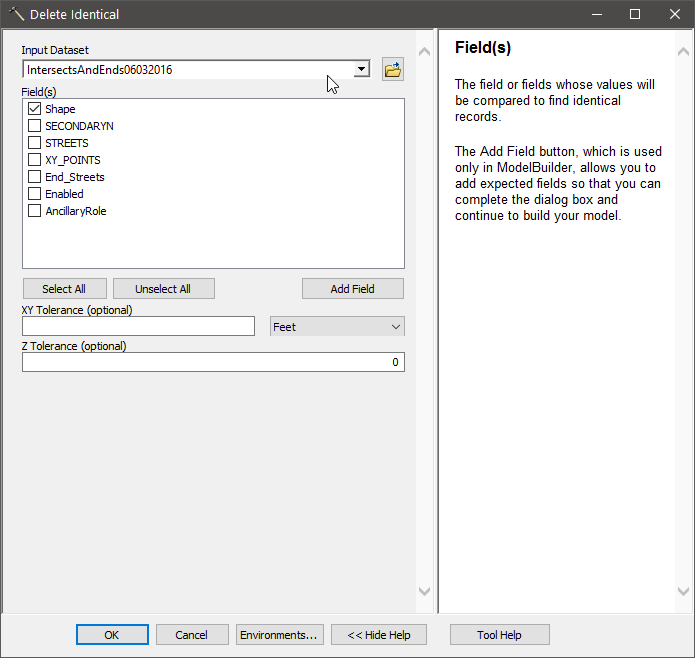695x658 pixels.
Task: Click the Field(s) help heading
Action: pyautogui.click(x=483, y=47)
